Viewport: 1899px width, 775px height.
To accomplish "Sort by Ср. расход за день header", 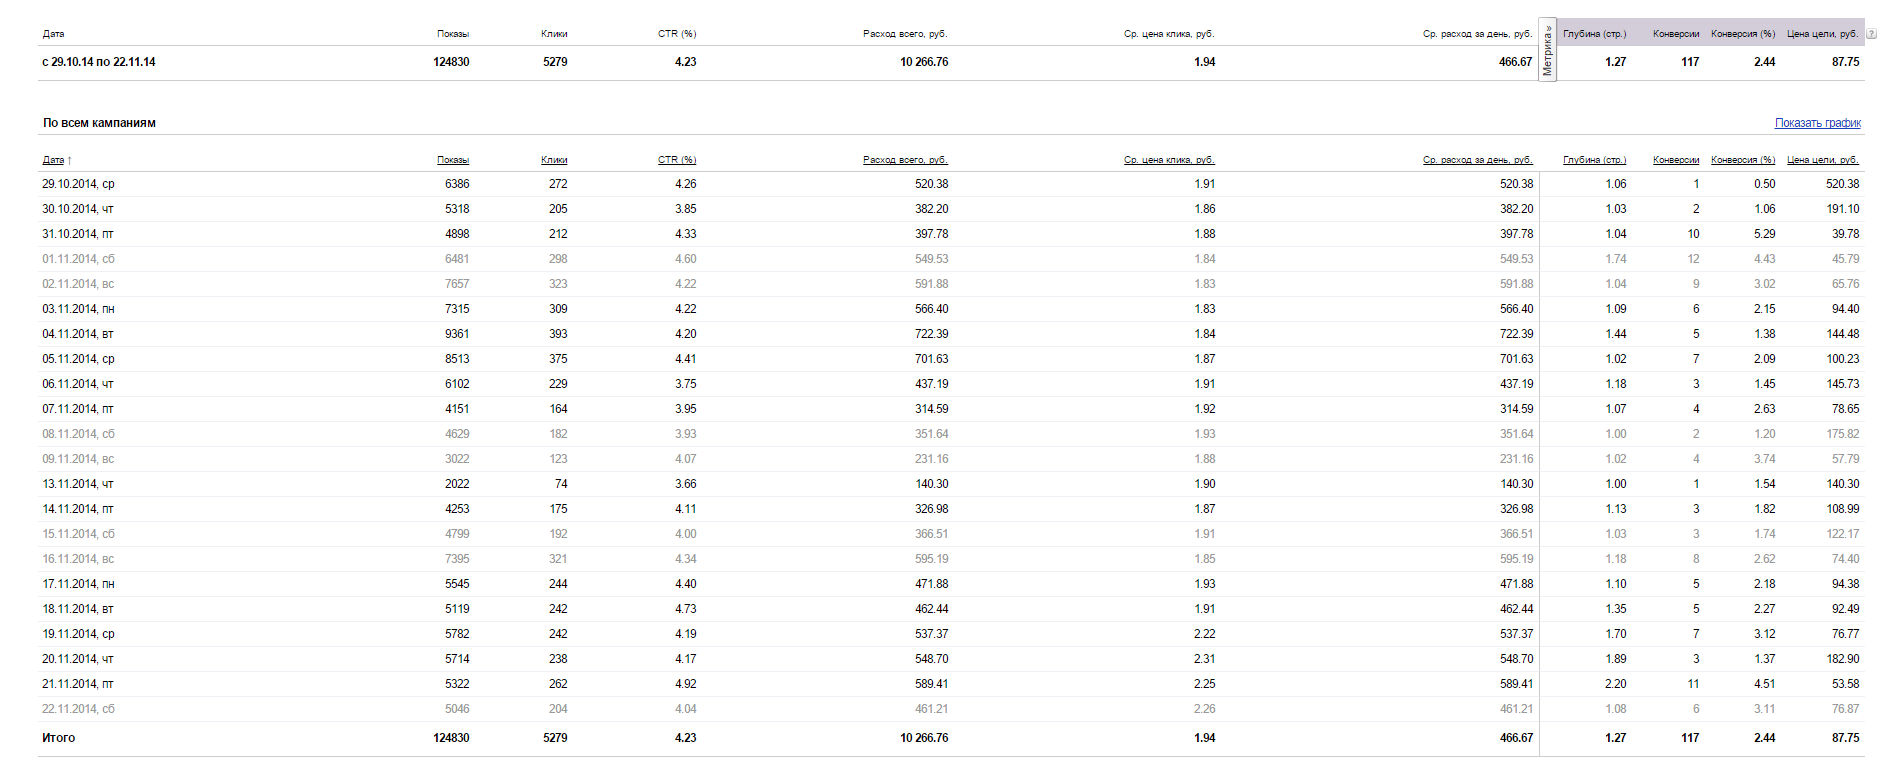I will pos(1477,160).
